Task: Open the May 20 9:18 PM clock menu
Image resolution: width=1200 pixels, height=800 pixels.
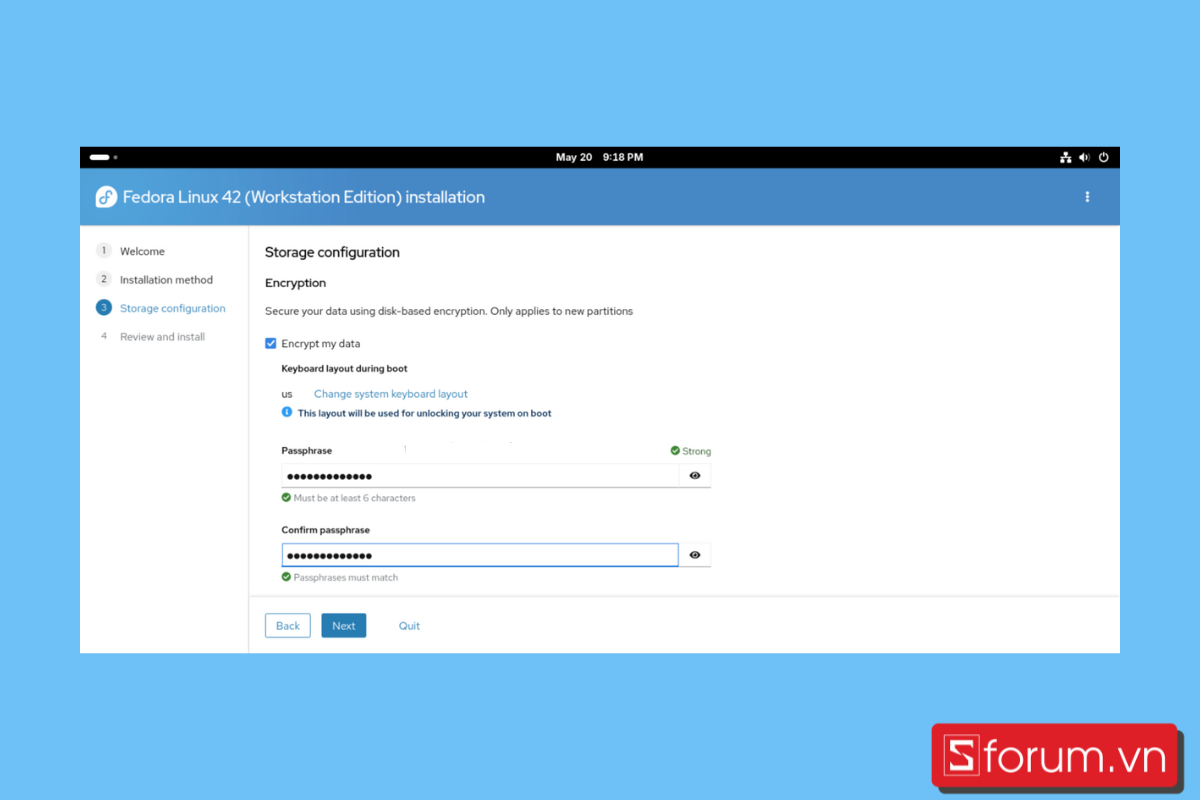Action: click(x=599, y=157)
